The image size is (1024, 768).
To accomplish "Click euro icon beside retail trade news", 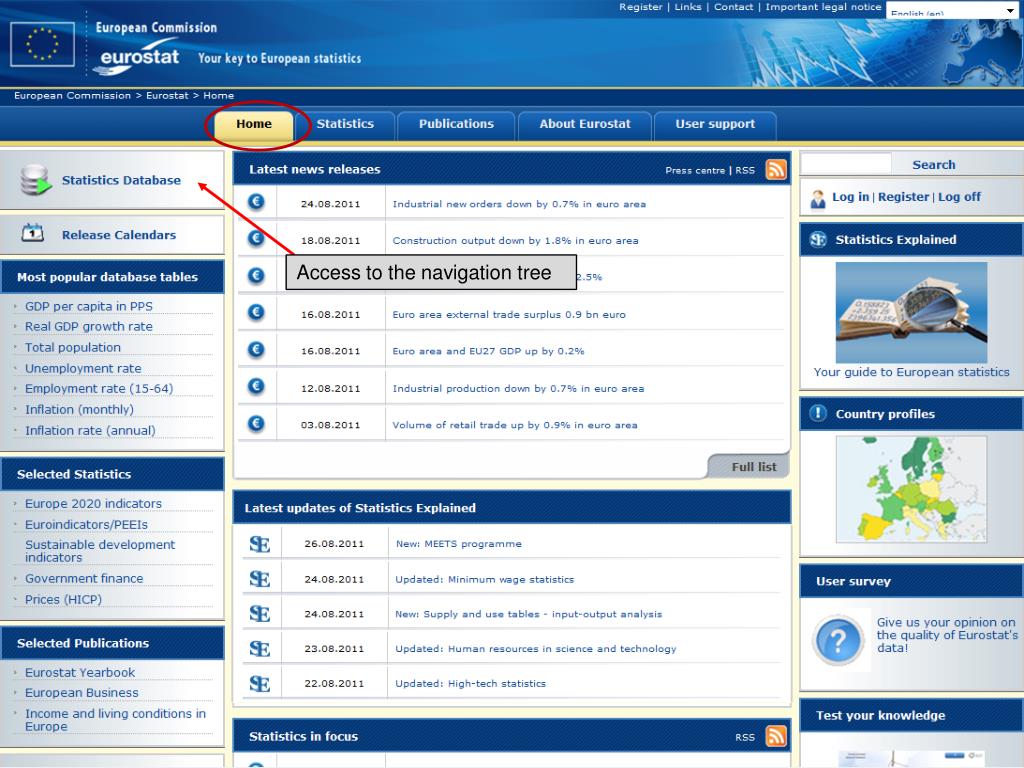I will (256, 424).
